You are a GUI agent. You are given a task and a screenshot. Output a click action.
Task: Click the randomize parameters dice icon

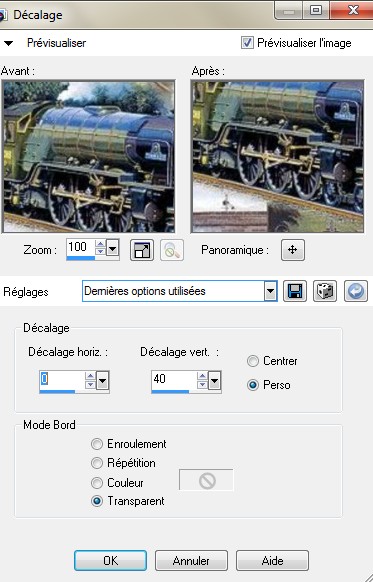[325, 291]
